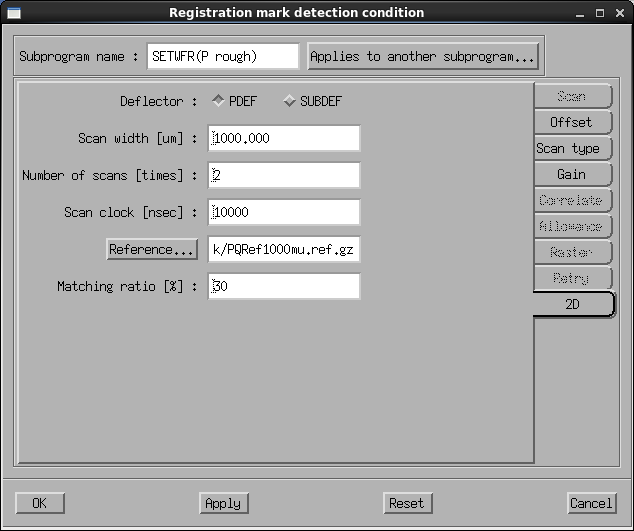Switch to the Offset tab
634x531 pixels.
(x=571, y=122)
